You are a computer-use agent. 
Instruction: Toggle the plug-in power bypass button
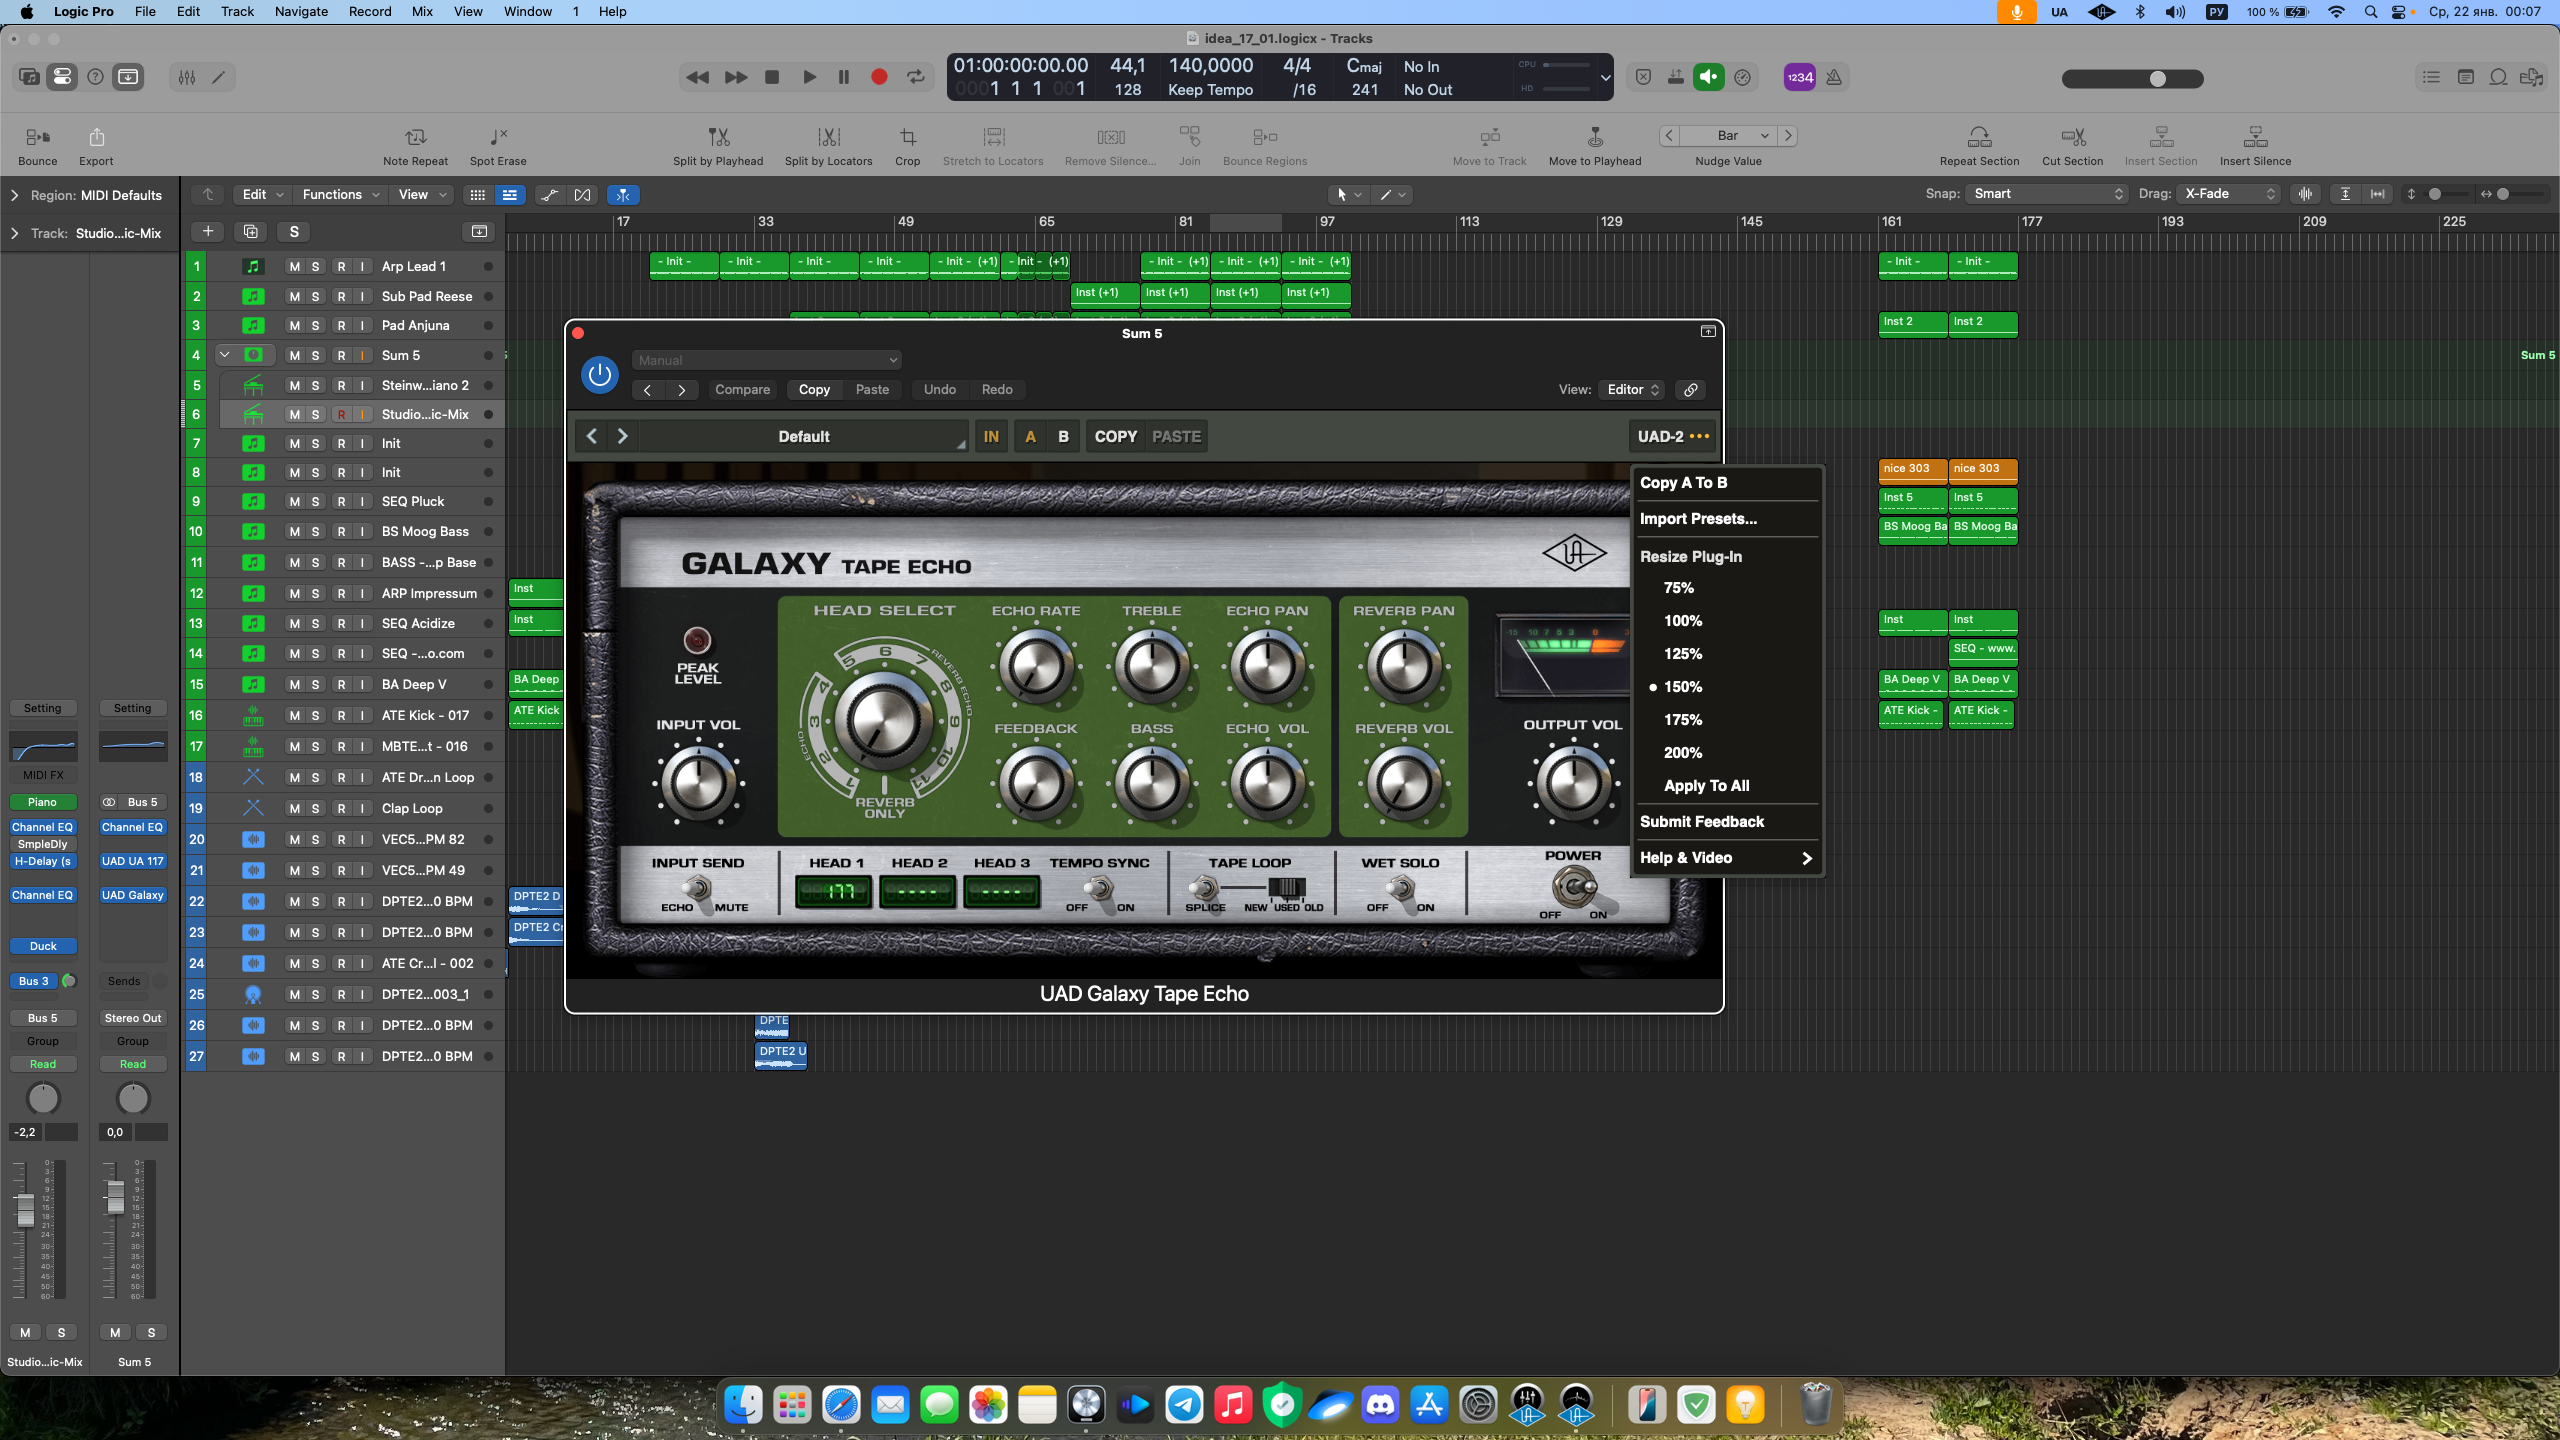click(x=600, y=375)
